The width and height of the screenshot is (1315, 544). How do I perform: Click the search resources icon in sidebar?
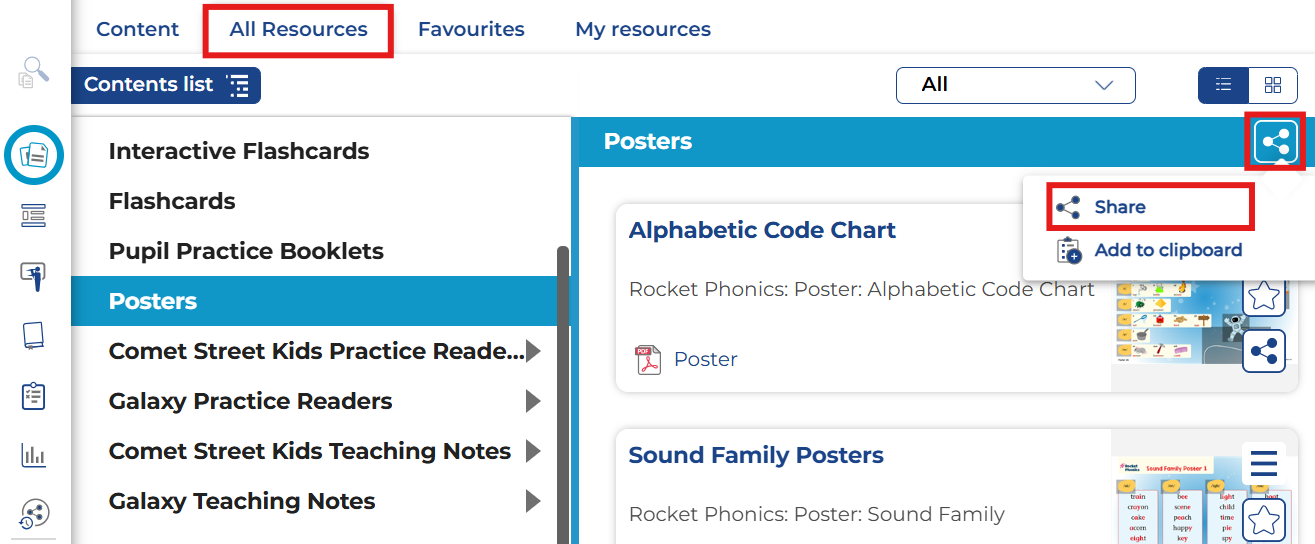click(x=34, y=72)
